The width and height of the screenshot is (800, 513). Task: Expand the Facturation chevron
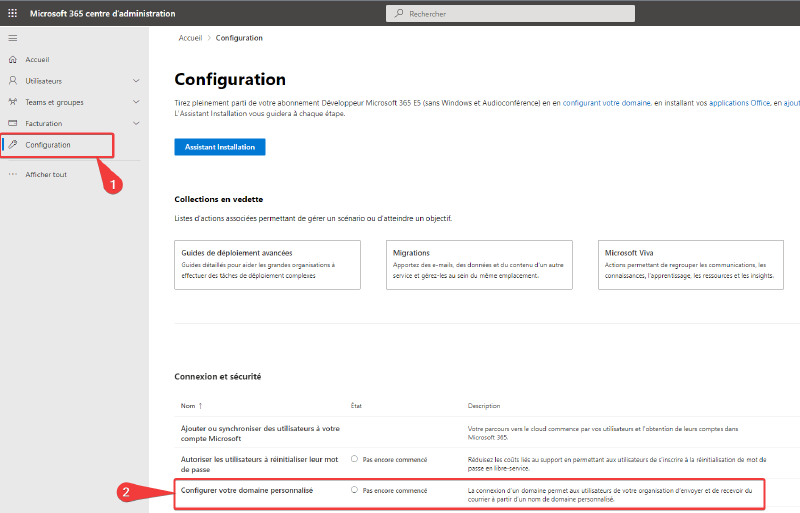click(136, 123)
